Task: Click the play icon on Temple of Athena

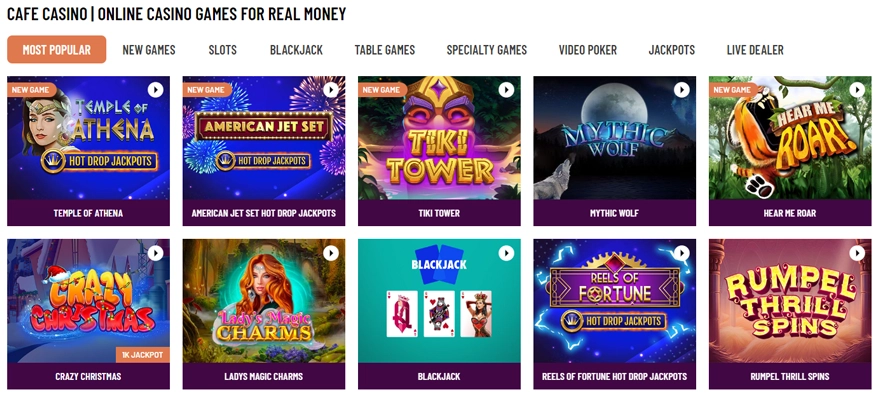Action: click(x=155, y=90)
